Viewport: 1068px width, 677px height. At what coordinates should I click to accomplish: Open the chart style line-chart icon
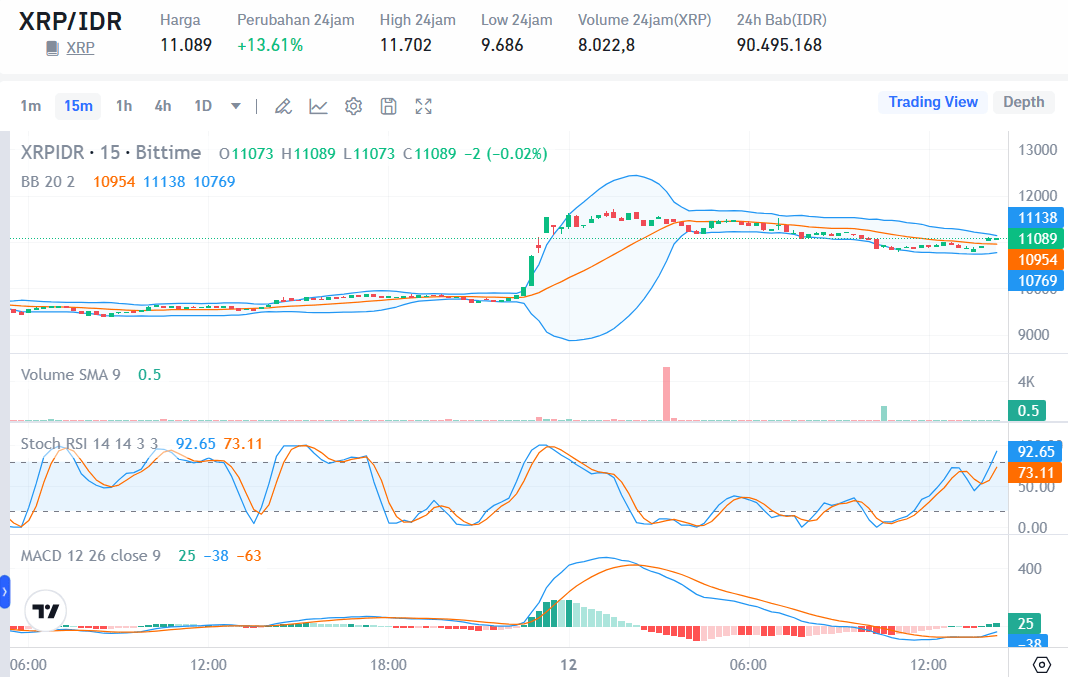318,105
